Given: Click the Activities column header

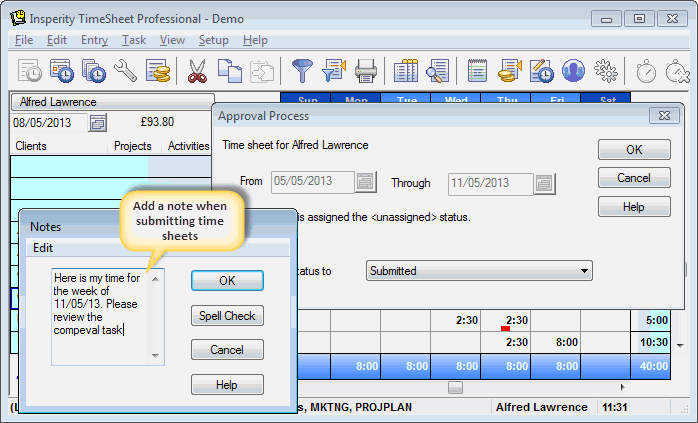Looking at the screenshot, I should point(187,146).
